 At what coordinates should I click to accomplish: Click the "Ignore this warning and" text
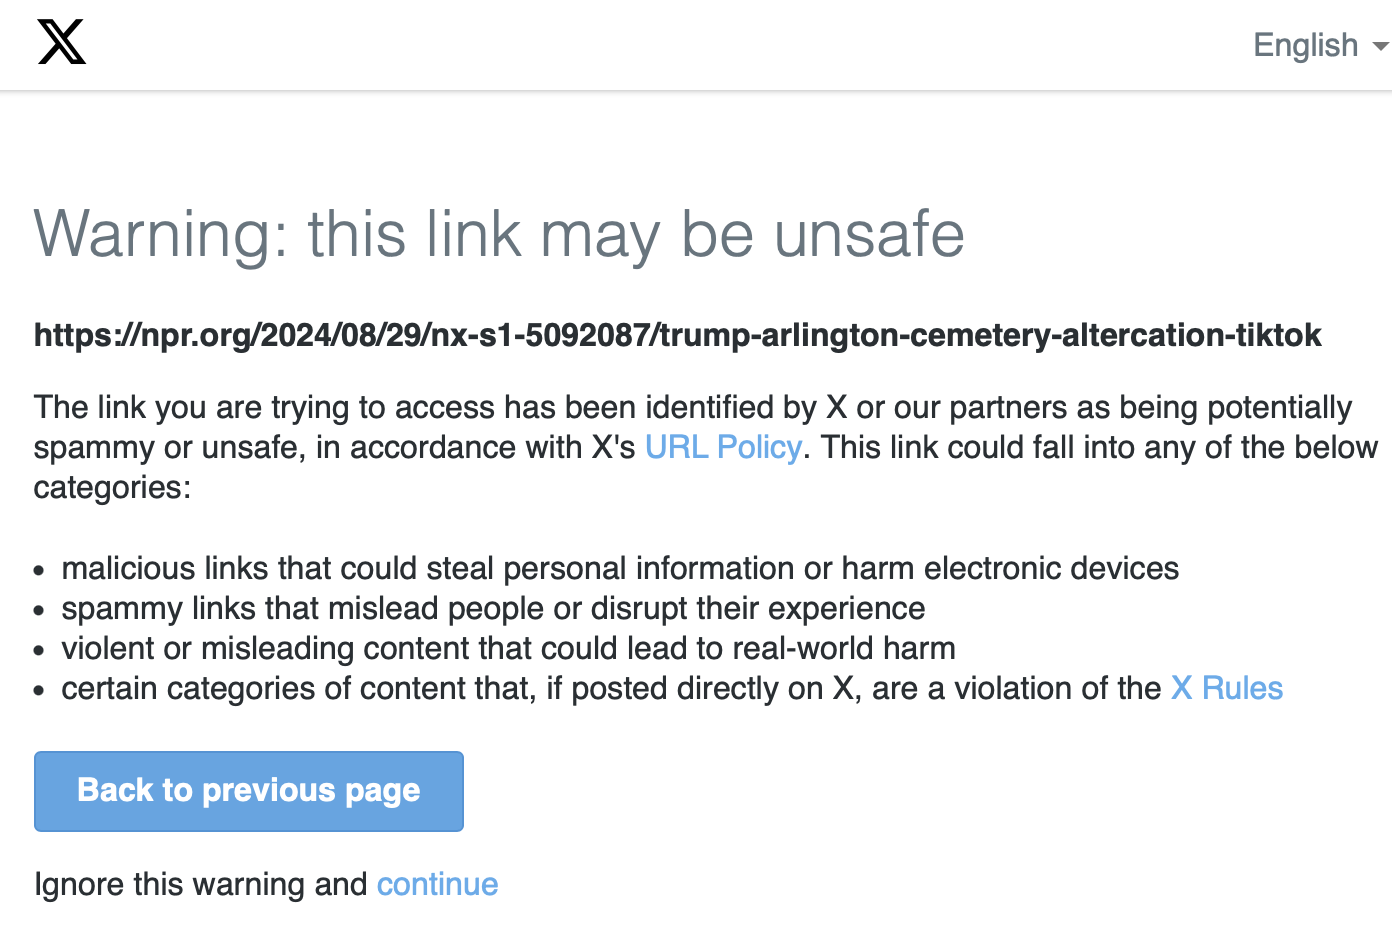(x=200, y=884)
